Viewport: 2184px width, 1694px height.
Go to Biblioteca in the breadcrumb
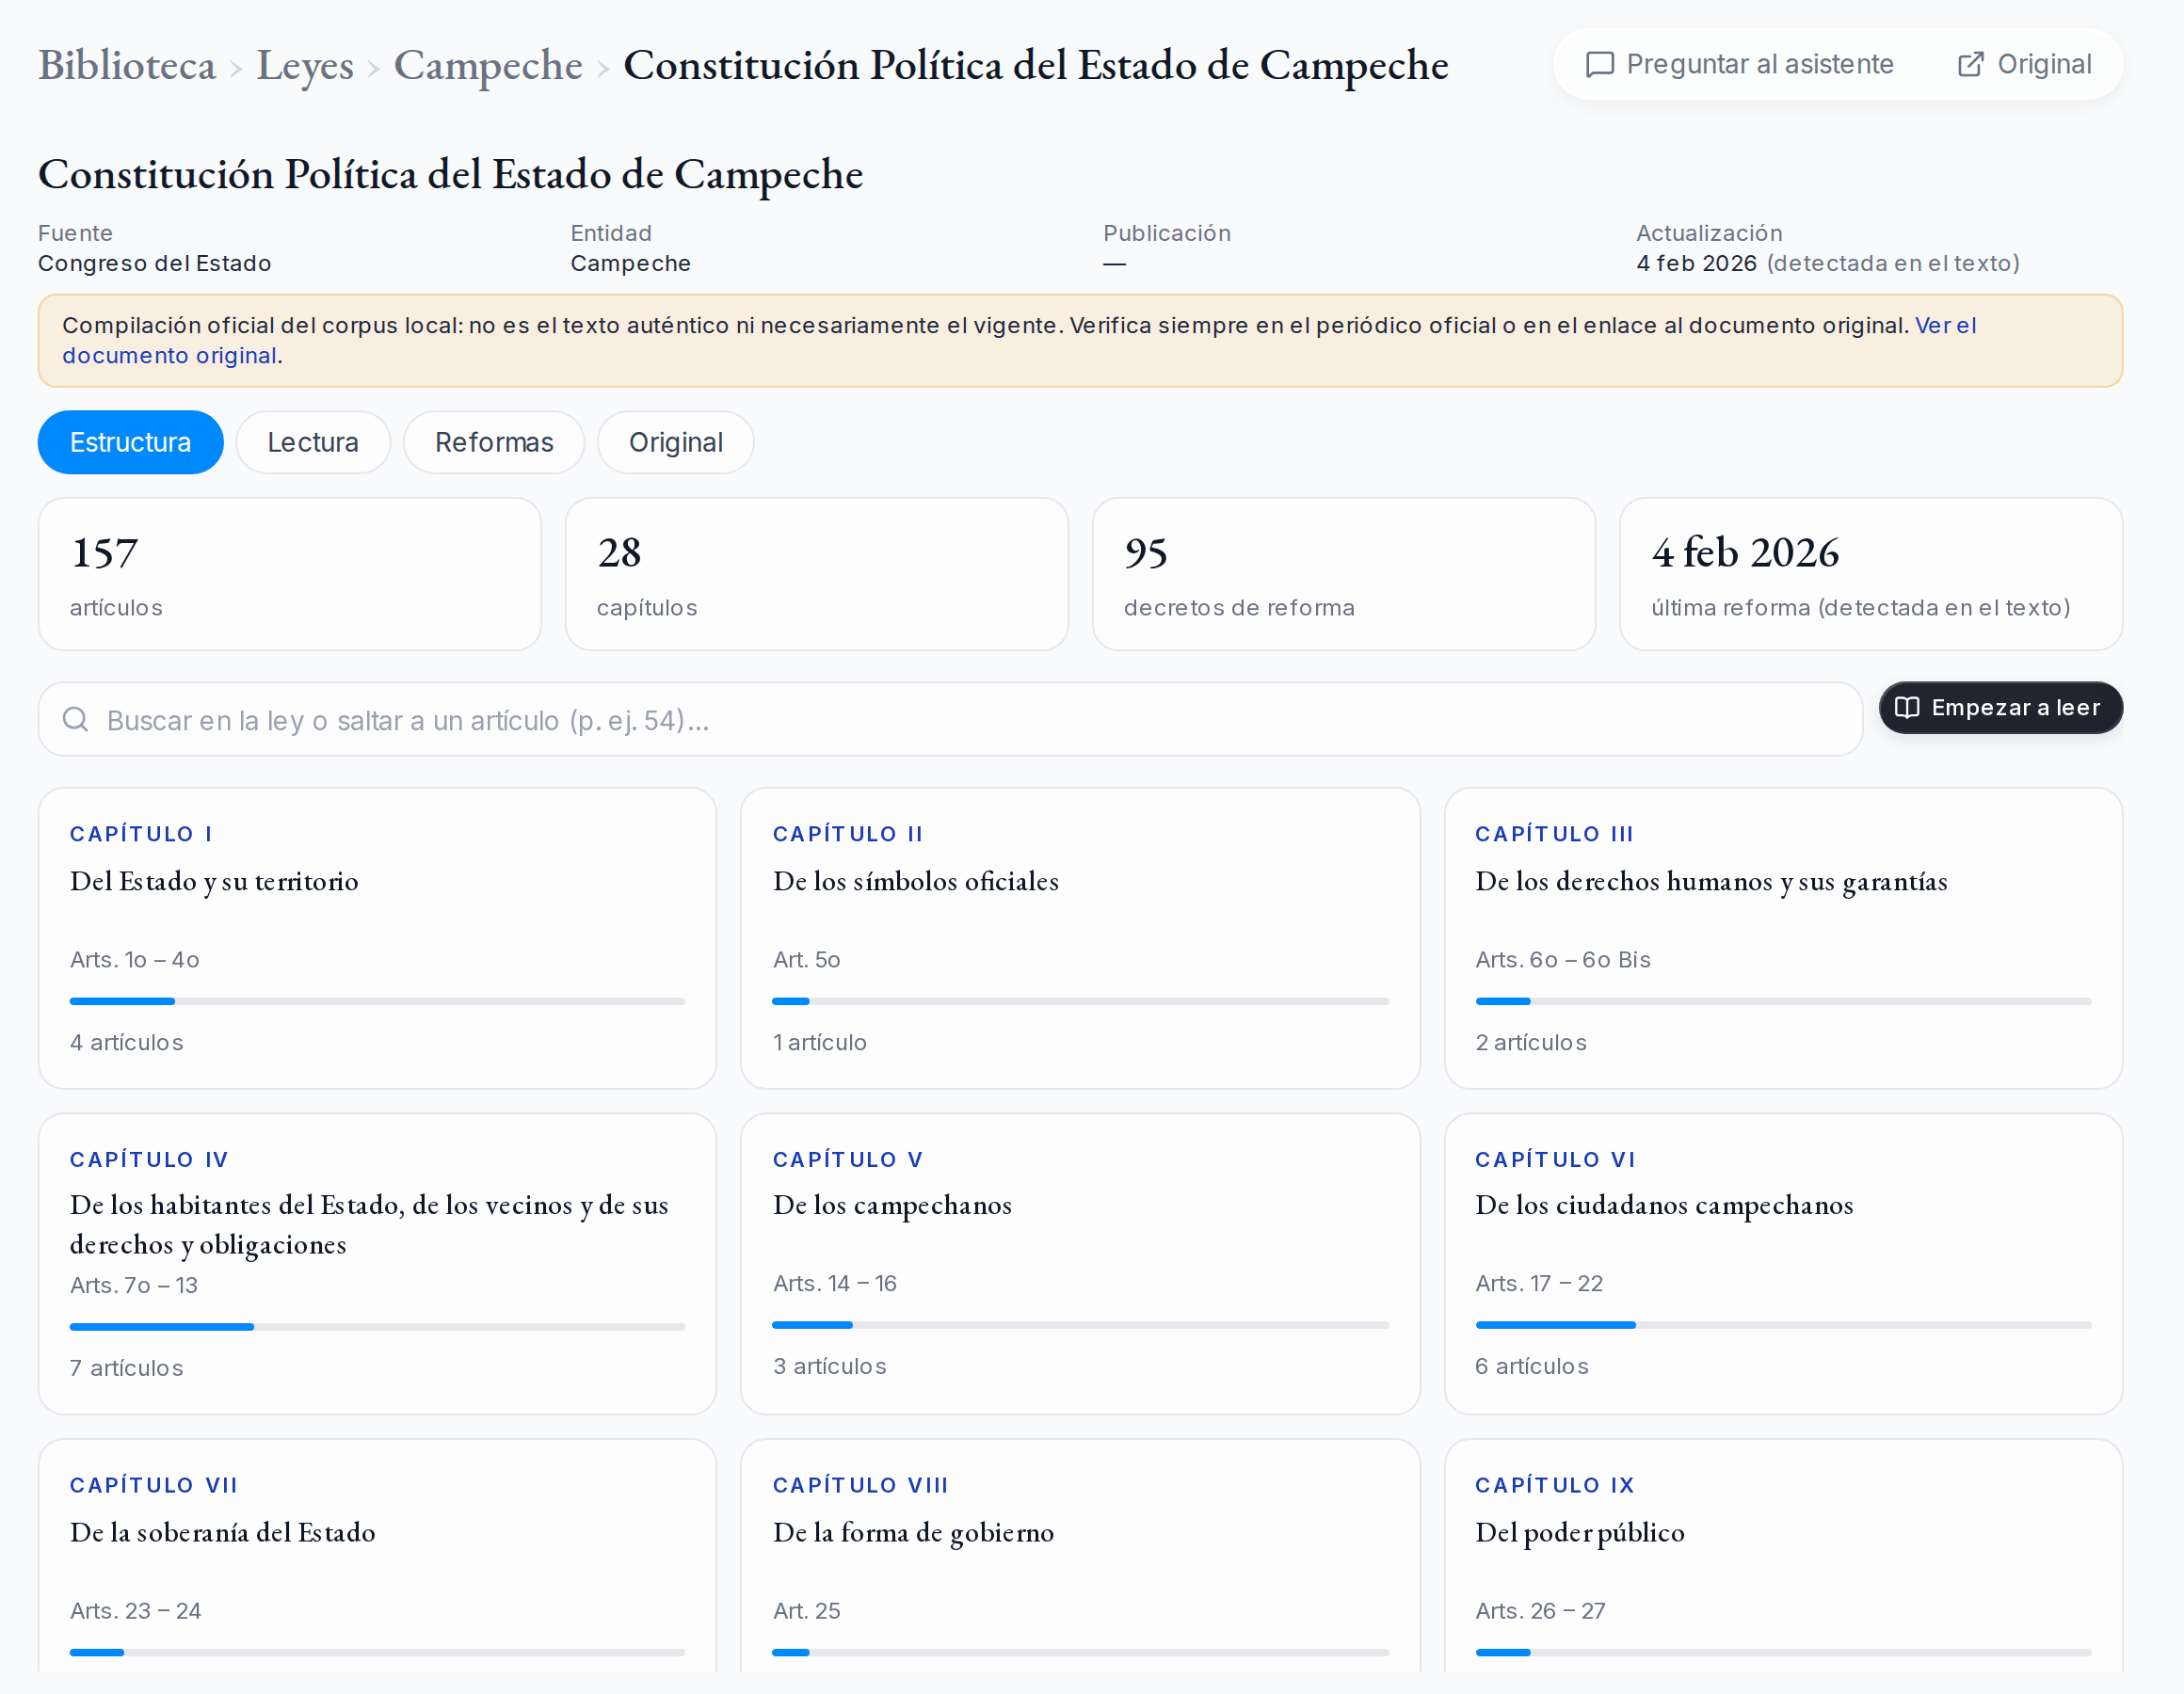[127, 65]
